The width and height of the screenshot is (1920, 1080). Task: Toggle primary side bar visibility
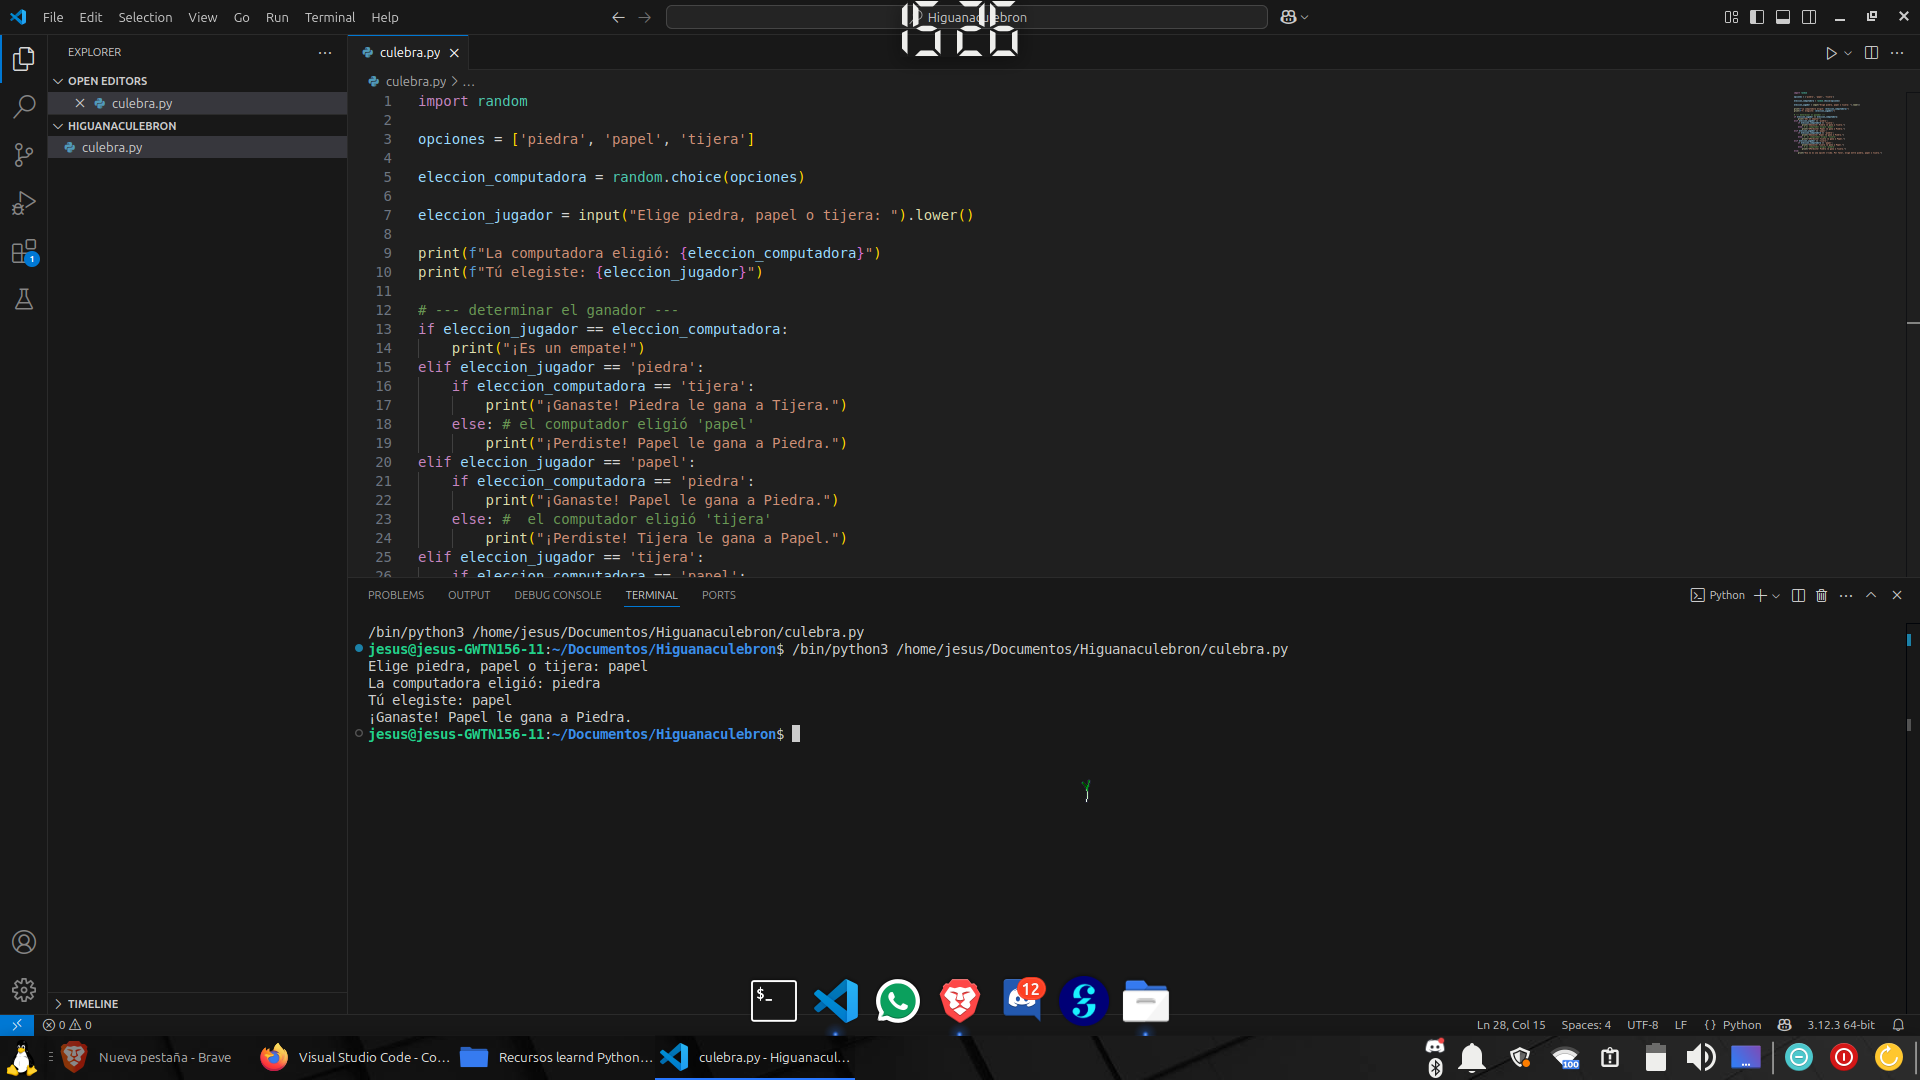tap(1757, 17)
